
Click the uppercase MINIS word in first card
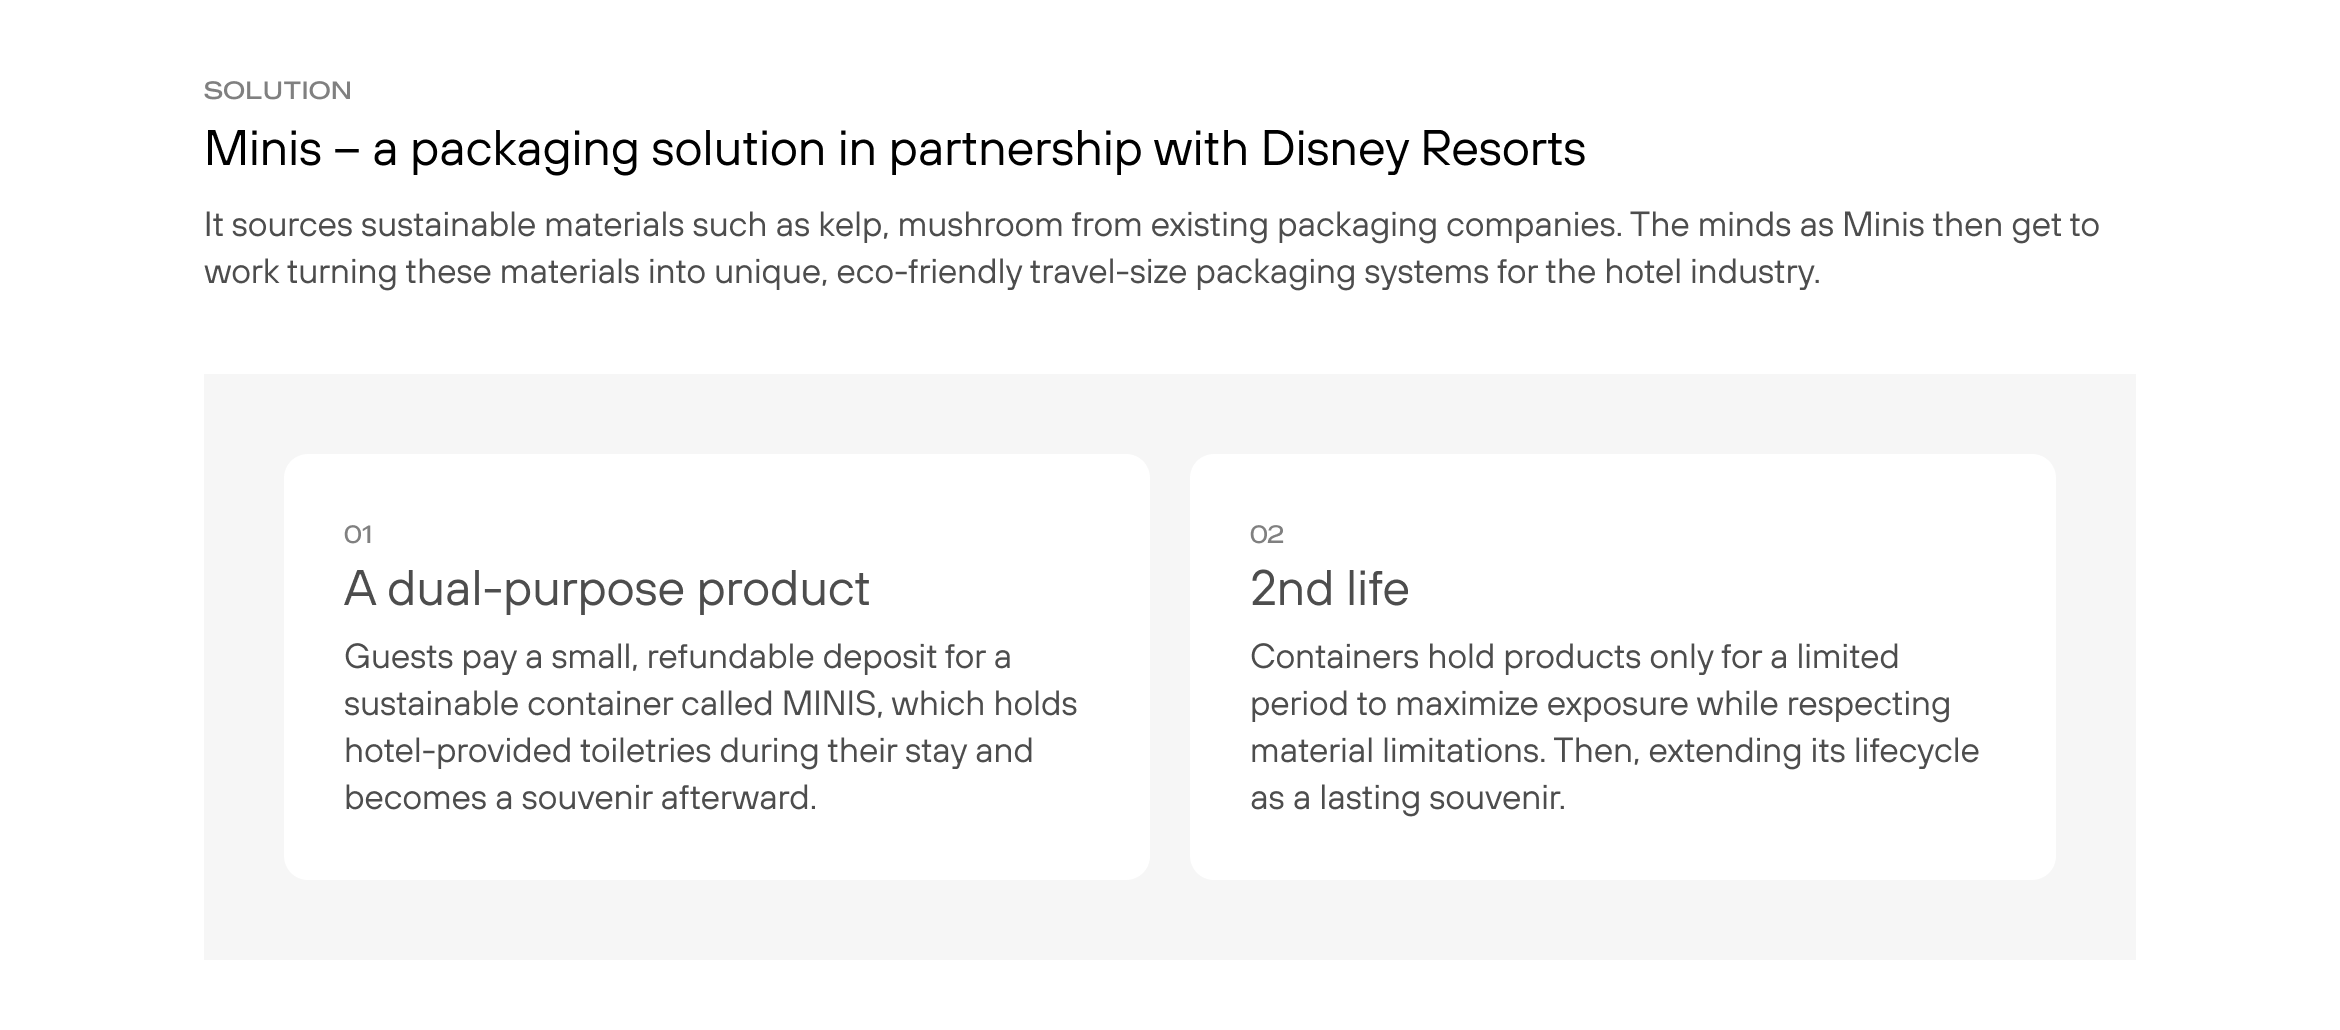pos(829,704)
